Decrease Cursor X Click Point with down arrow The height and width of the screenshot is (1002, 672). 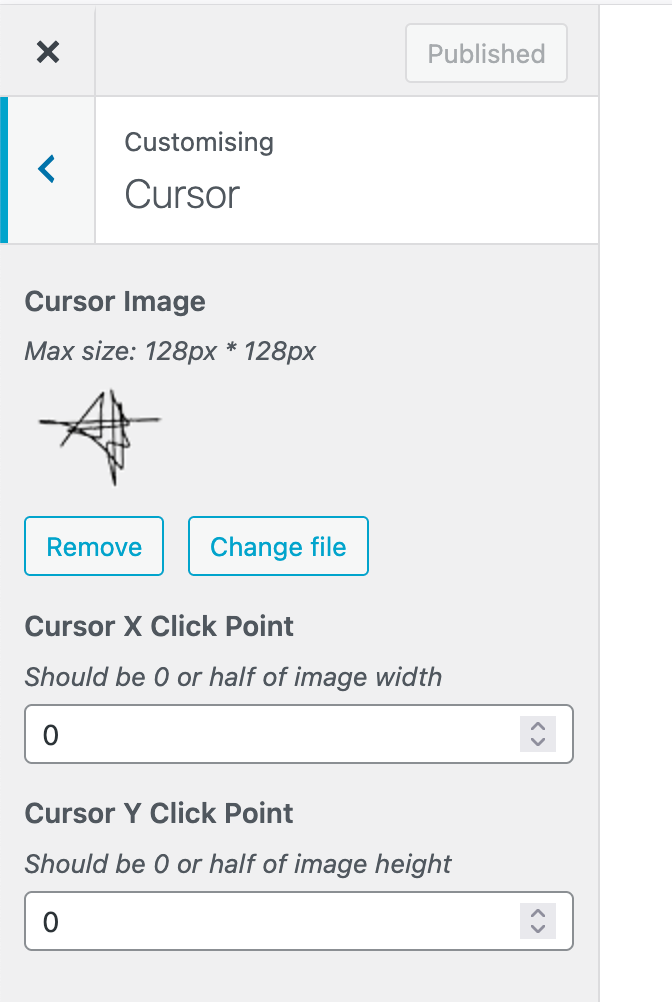(538, 743)
